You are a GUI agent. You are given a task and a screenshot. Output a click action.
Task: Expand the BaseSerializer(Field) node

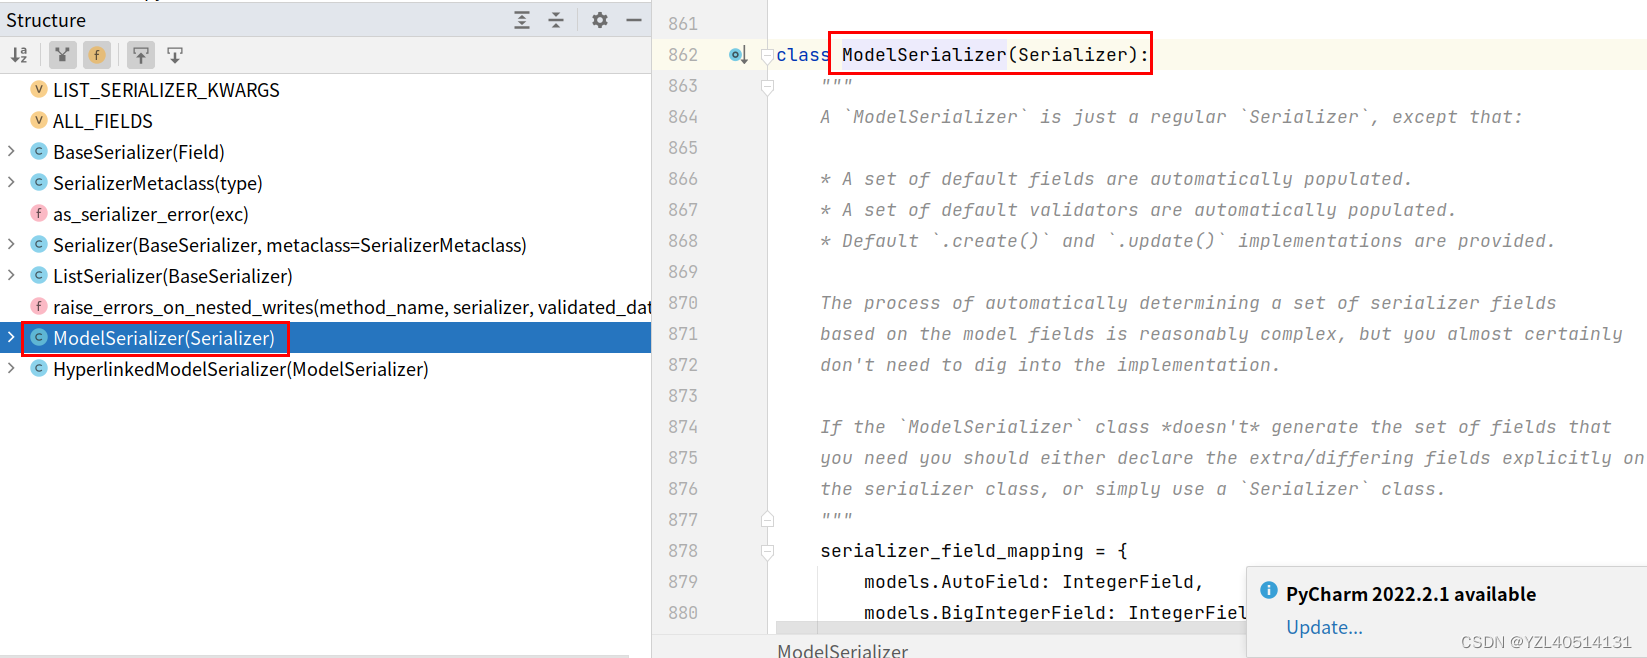(11, 152)
